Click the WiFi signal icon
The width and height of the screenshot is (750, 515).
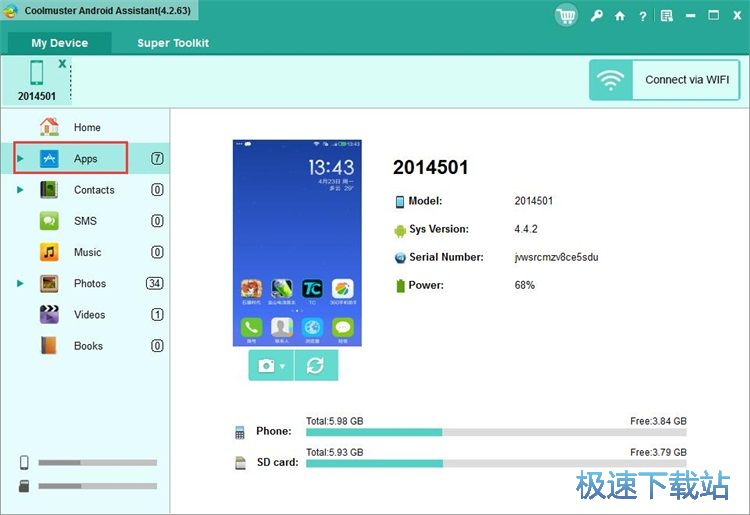click(x=611, y=80)
